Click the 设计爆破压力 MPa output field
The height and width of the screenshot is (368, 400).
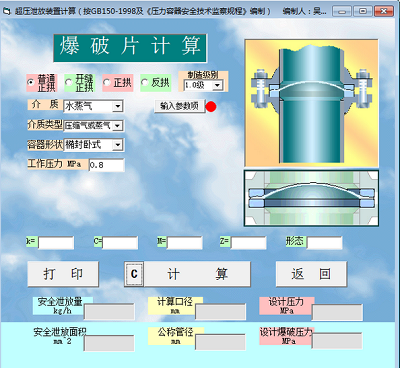(x=337, y=341)
